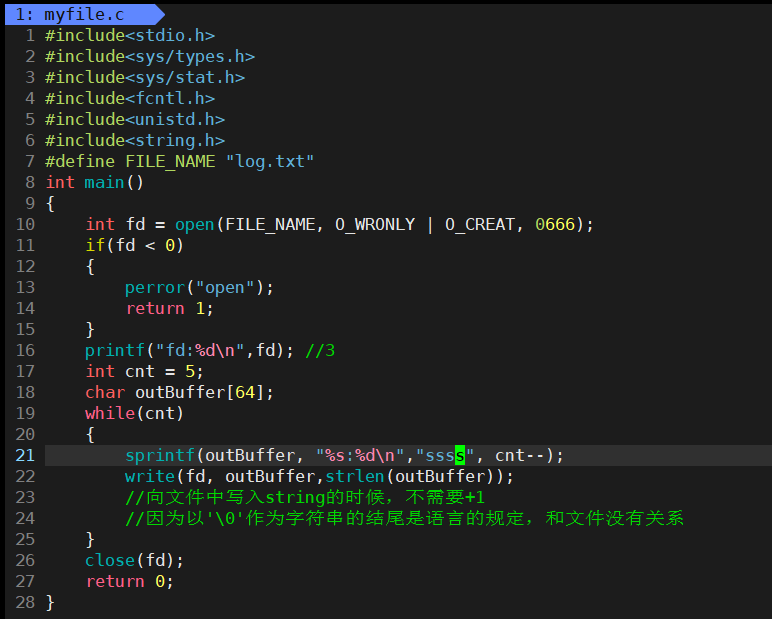Image resolution: width=772 pixels, height=619 pixels.
Task: Click the perror("open") call
Action: click(x=198, y=287)
